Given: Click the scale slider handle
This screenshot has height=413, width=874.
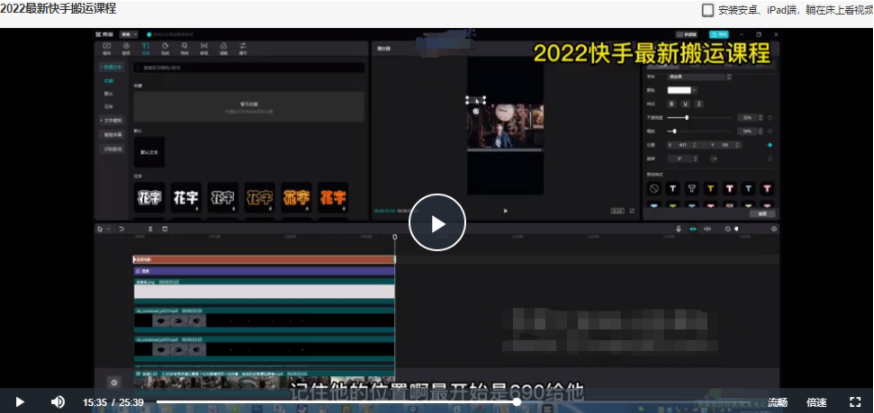Looking at the screenshot, I should pyautogui.click(x=674, y=132).
